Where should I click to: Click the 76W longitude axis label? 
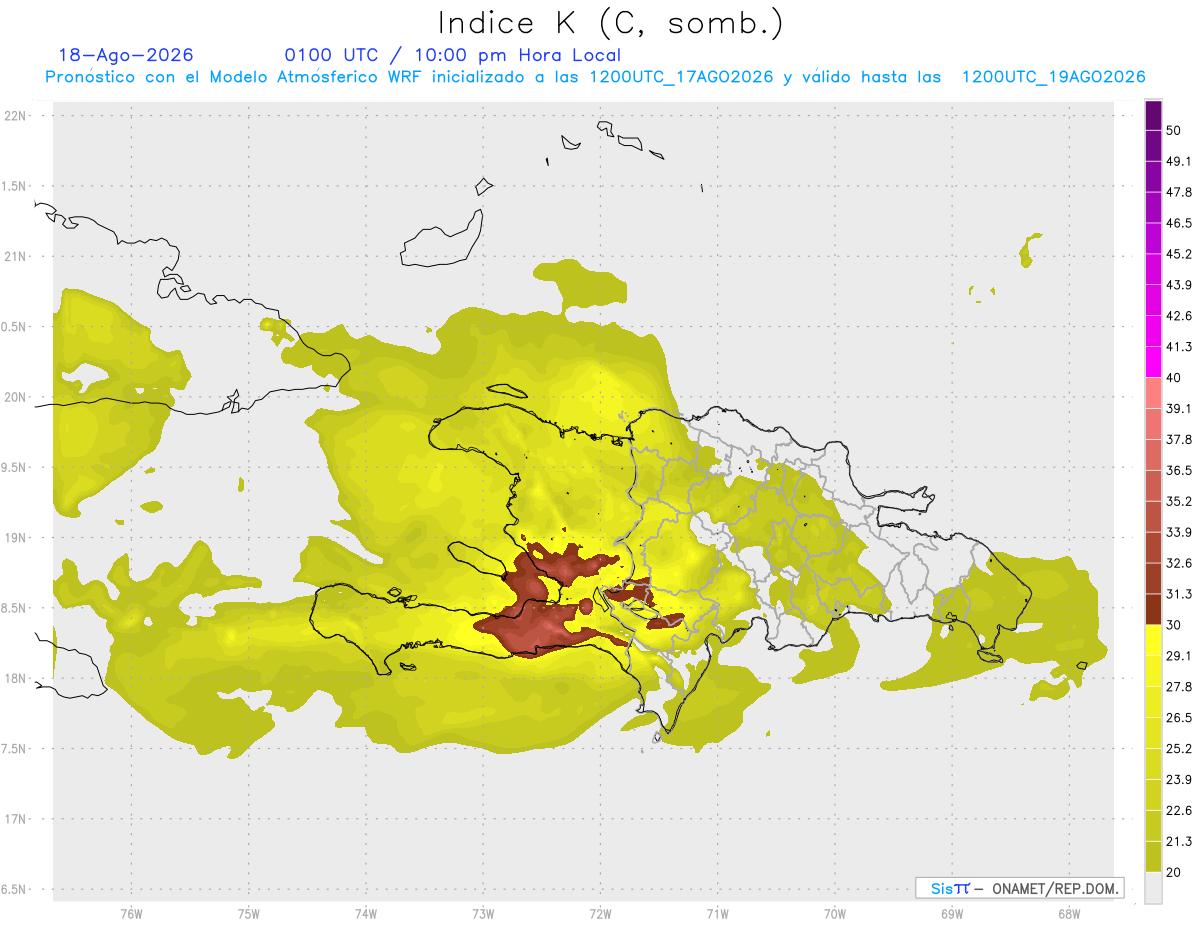pos(131,913)
